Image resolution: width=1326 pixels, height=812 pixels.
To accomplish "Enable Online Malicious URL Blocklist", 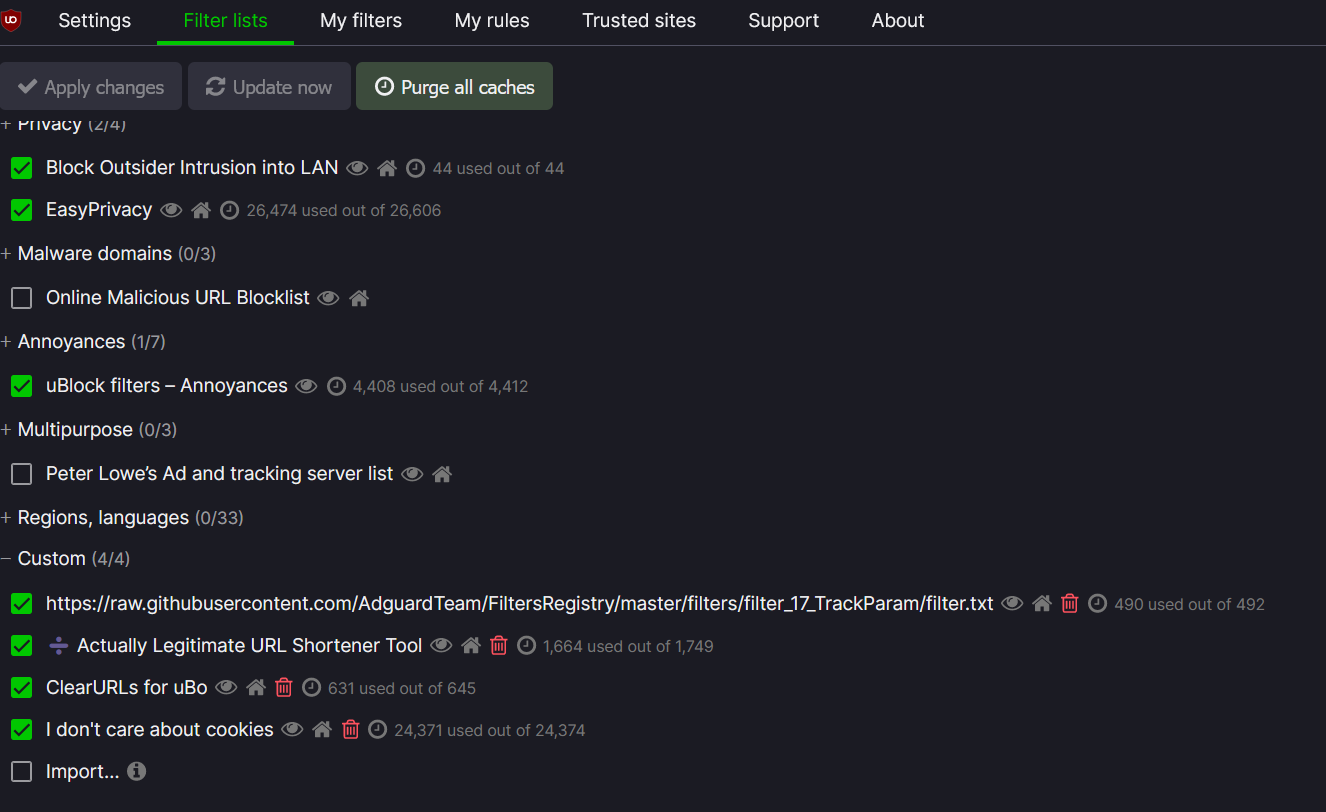I will 22,298.
